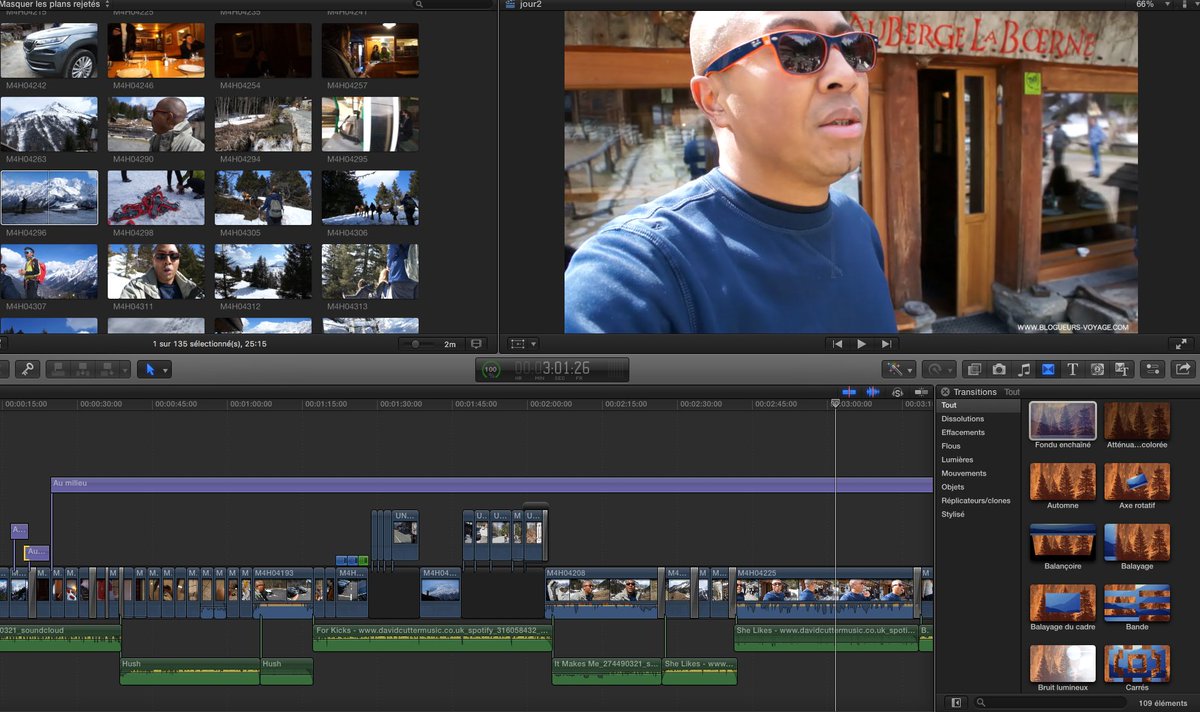The image size is (1200, 712).
Task: Select the Au milieu title bar clip
Action: (492, 484)
